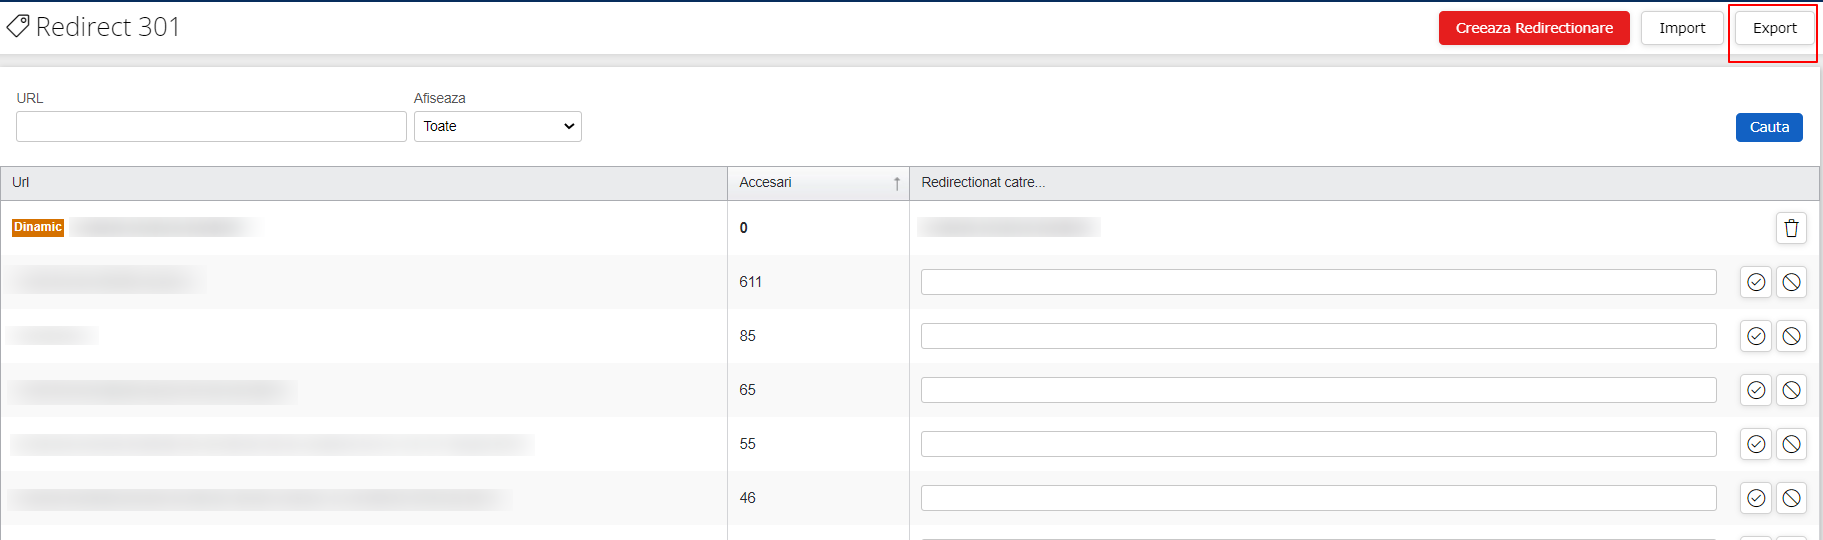Export the redirect list

1774,28
